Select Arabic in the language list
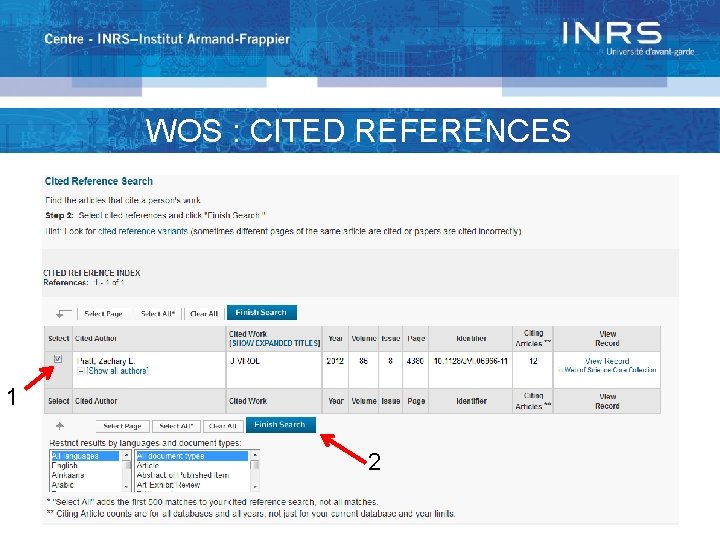The height and width of the screenshot is (540, 720). click(x=85, y=485)
